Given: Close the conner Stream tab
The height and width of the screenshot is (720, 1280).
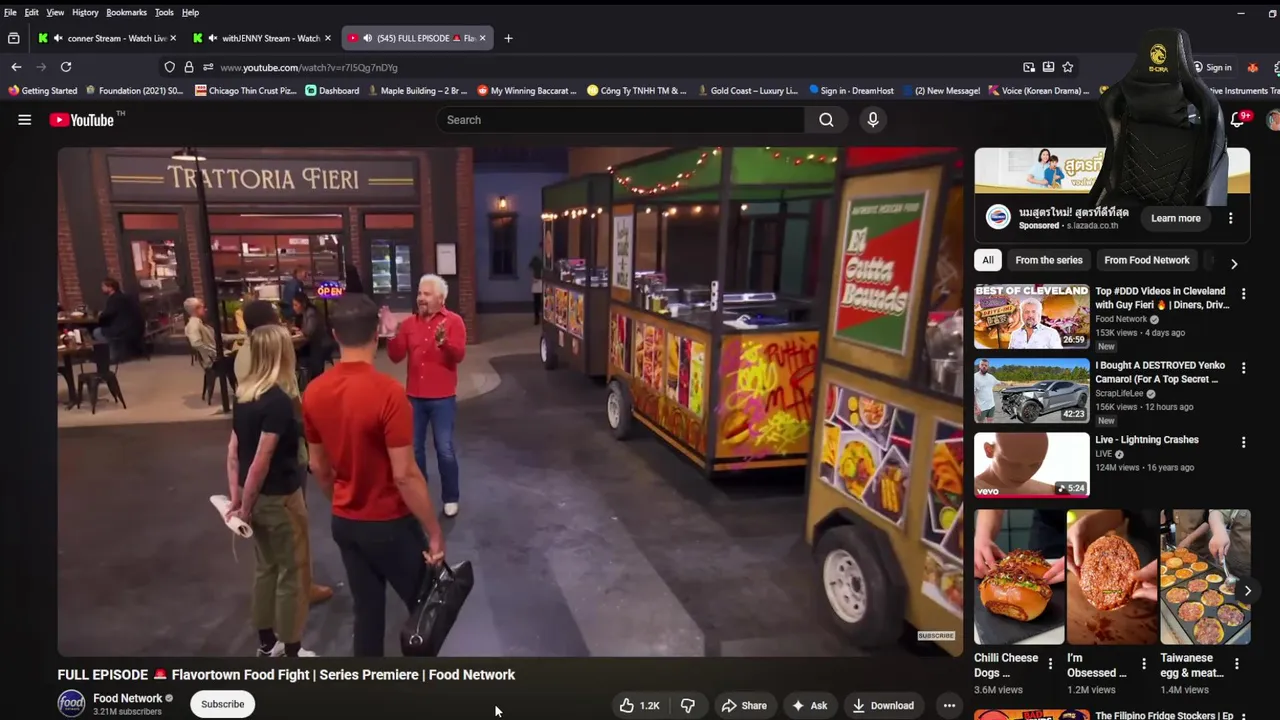Looking at the screenshot, I should tap(173, 38).
